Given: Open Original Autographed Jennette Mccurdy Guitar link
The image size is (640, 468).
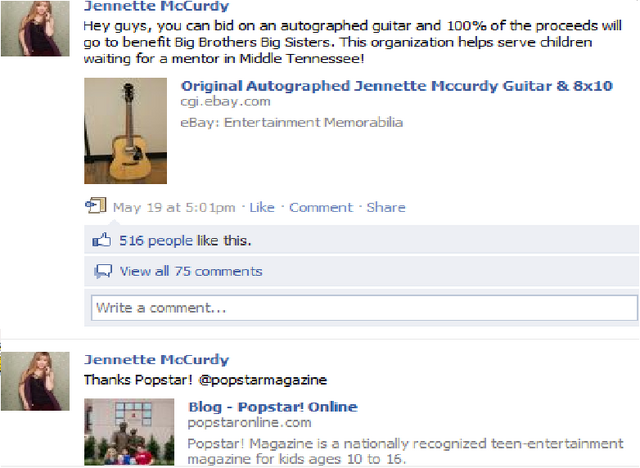Looking at the screenshot, I should [397, 86].
